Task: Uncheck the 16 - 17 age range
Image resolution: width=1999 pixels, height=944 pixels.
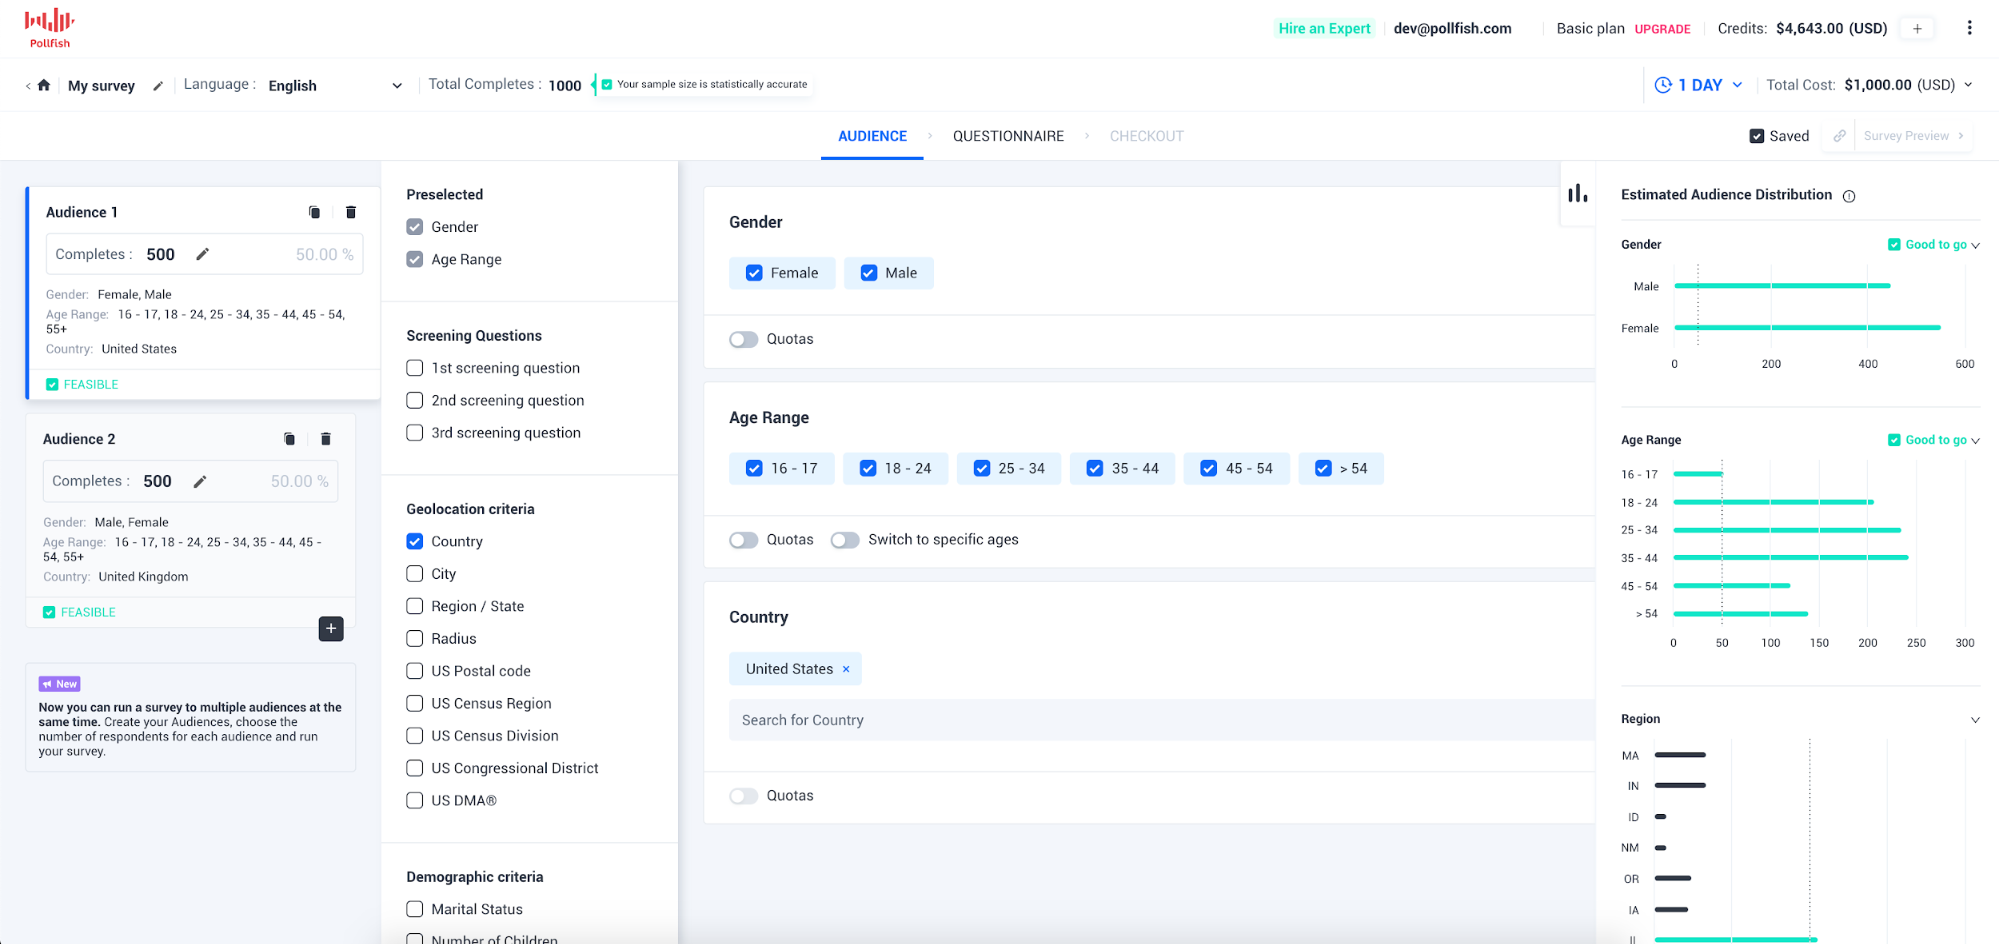Action: [x=754, y=468]
